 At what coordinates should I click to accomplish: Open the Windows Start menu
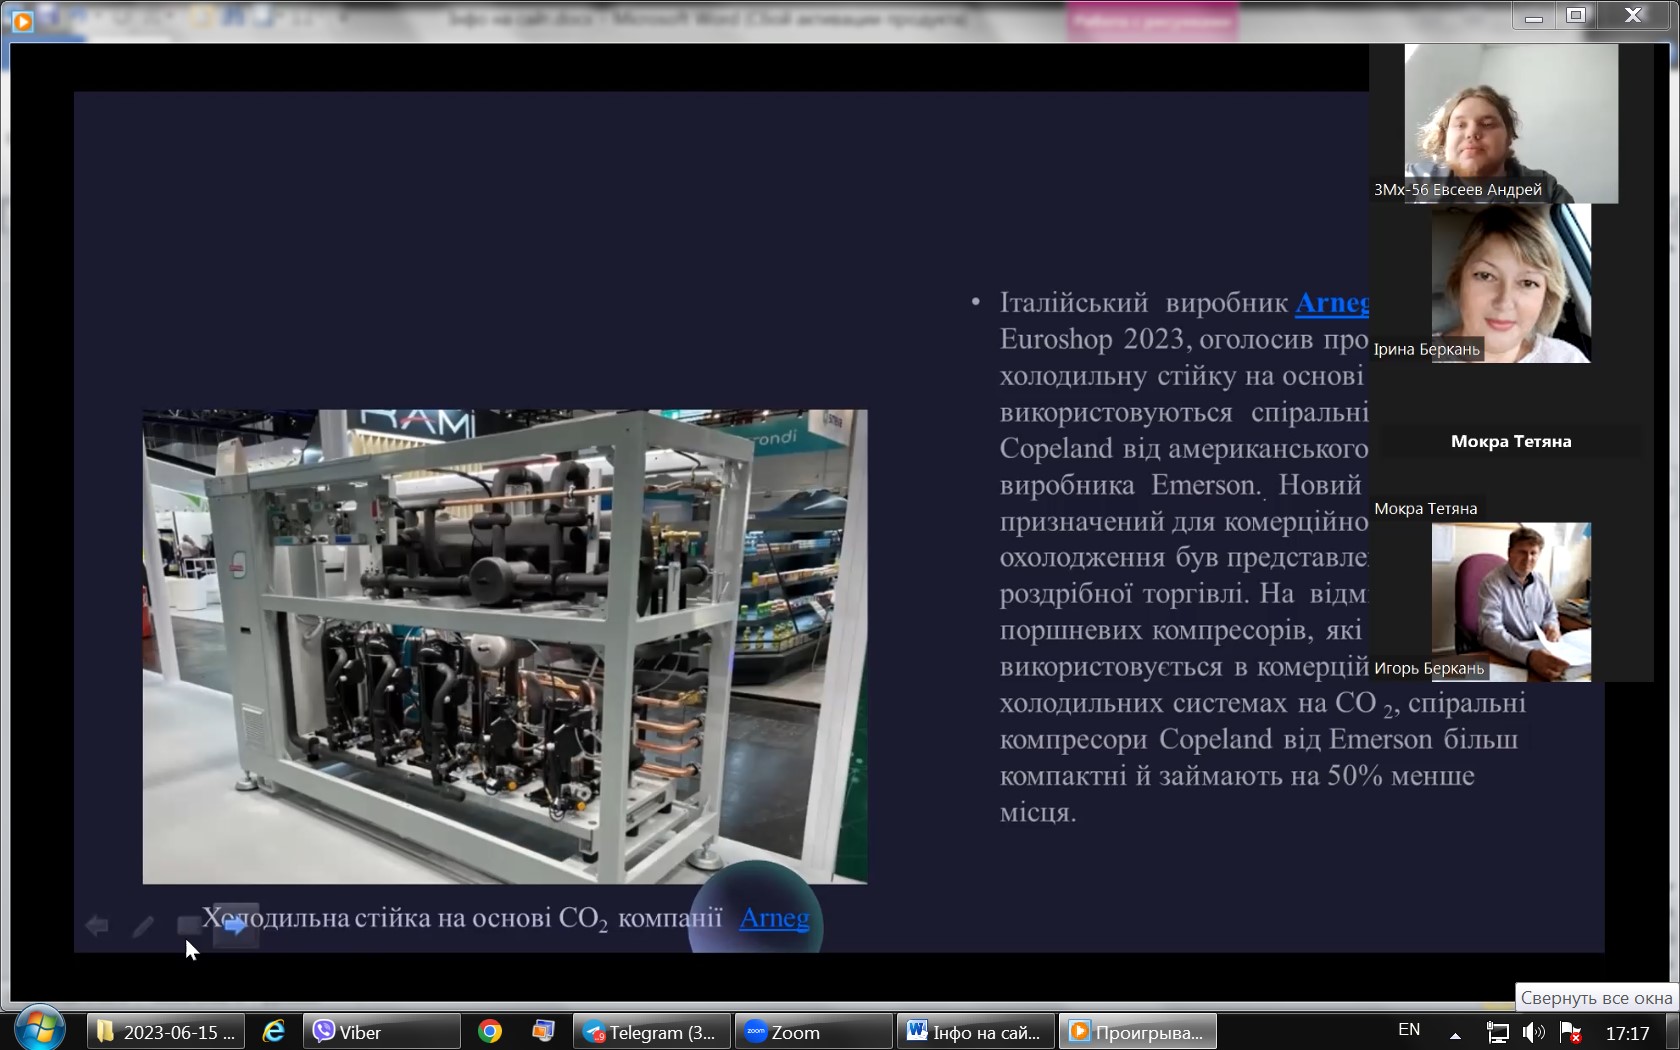tap(40, 1029)
